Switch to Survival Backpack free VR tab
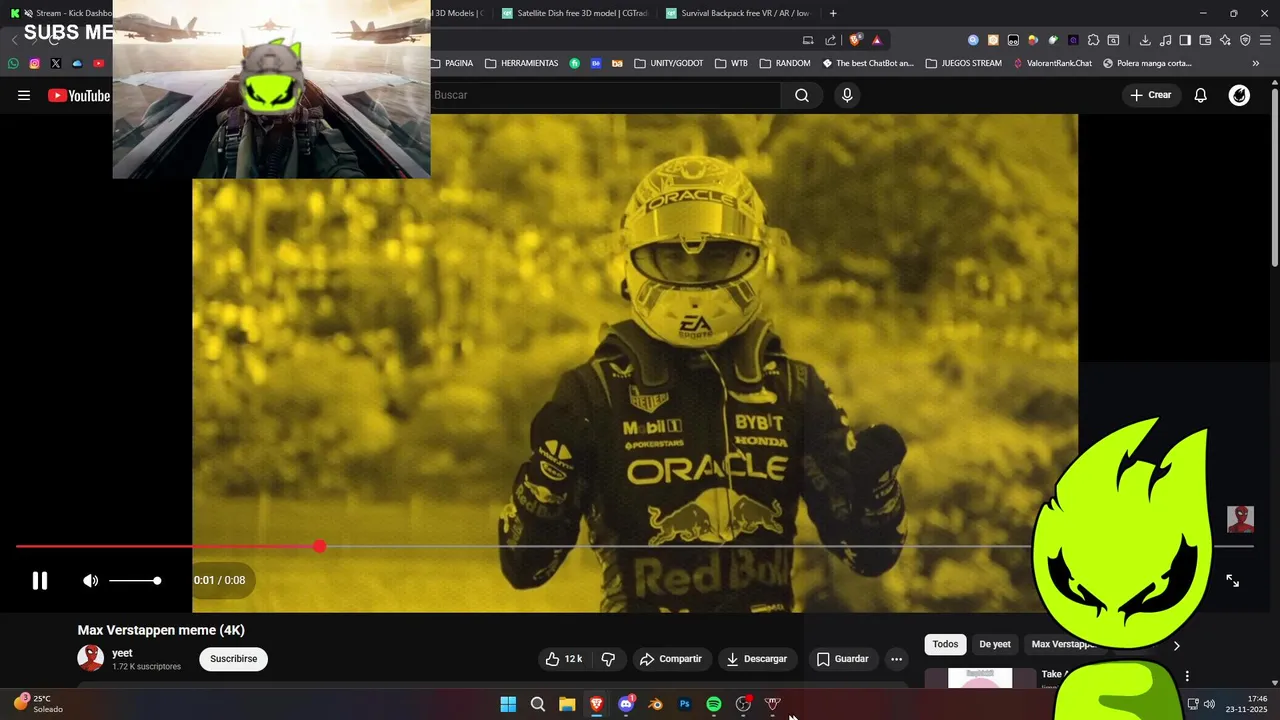 point(738,13)
